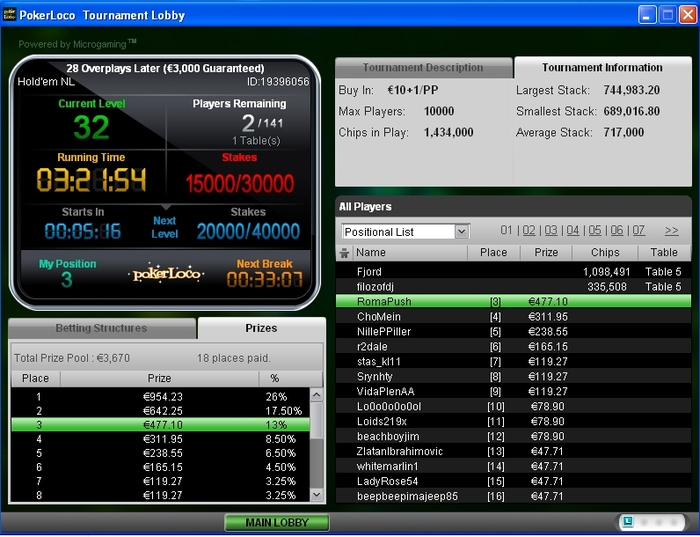Click the 4.50% sixth place prize row
The height and width of the screenshot is (537, 700).
pyautogui.click(x=161, y=467)
